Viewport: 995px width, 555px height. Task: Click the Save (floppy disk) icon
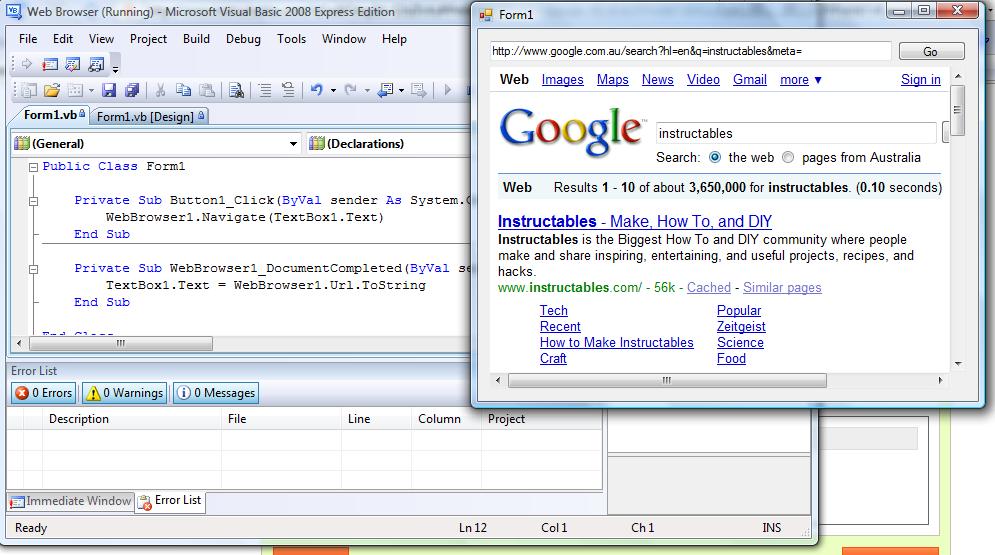109,90
